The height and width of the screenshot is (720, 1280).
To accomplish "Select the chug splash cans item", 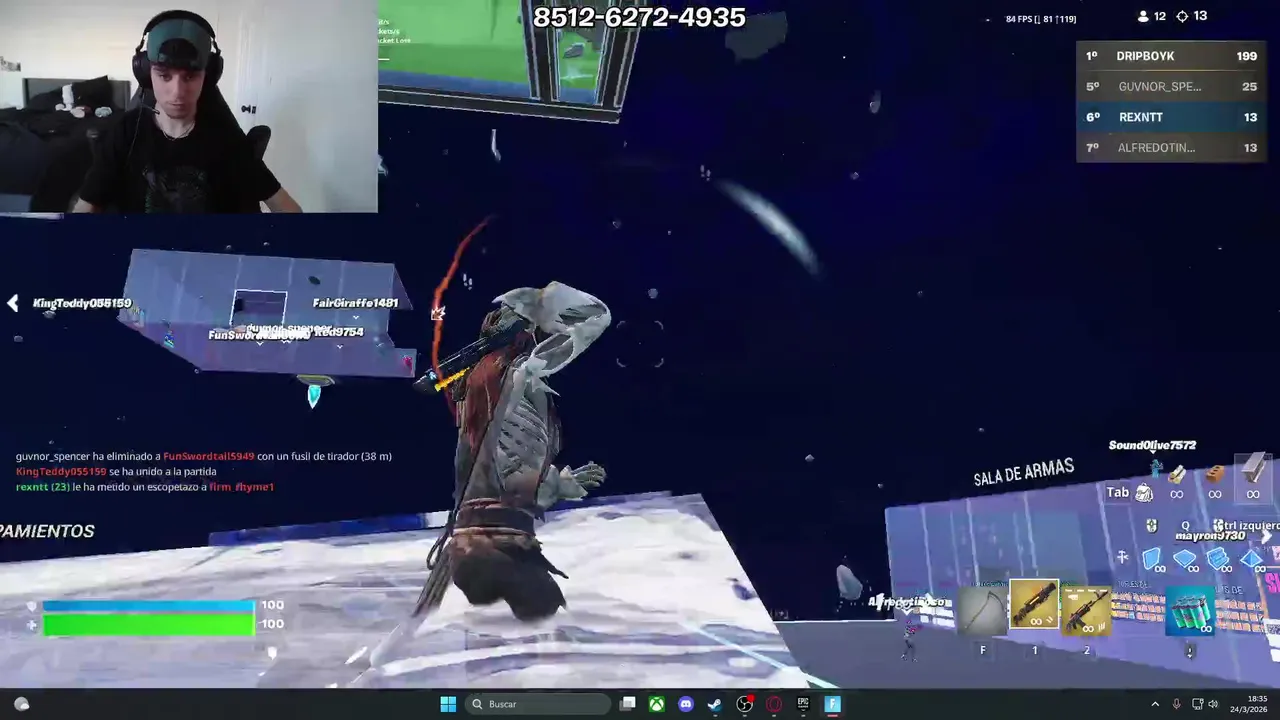I will coord(1189,609).
